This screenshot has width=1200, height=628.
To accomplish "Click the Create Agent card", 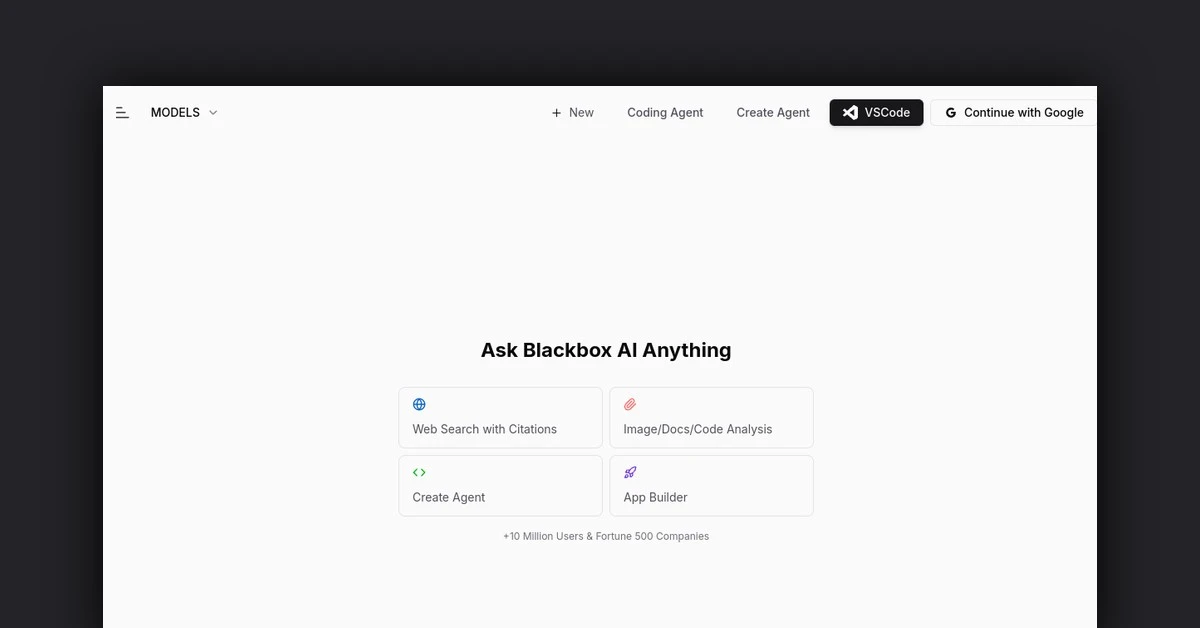I will [500, 485].
